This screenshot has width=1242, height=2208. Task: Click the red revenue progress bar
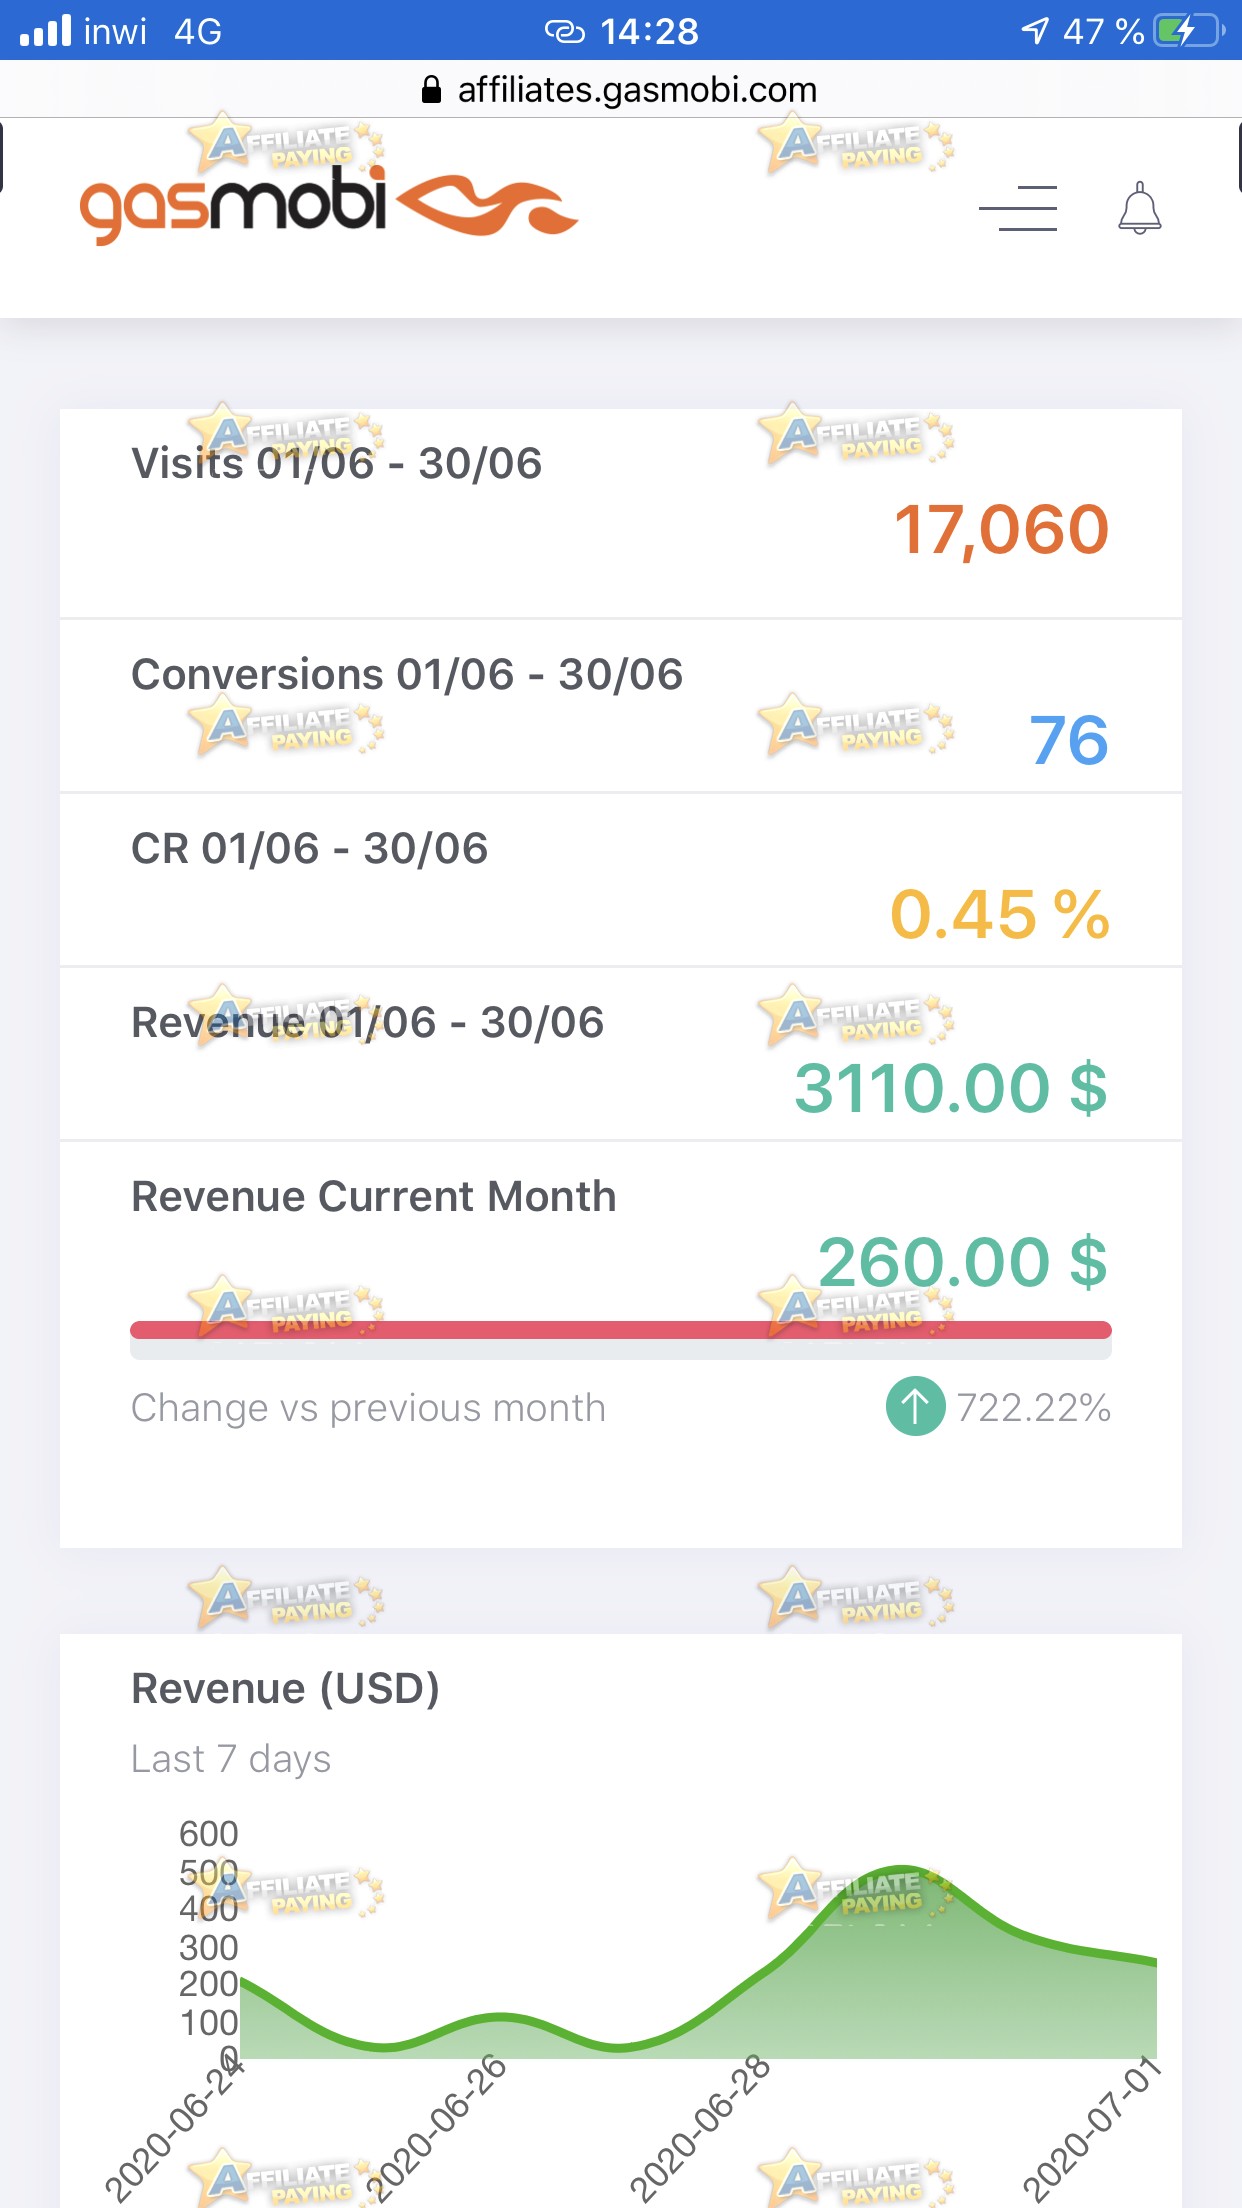click(621, 1330)
